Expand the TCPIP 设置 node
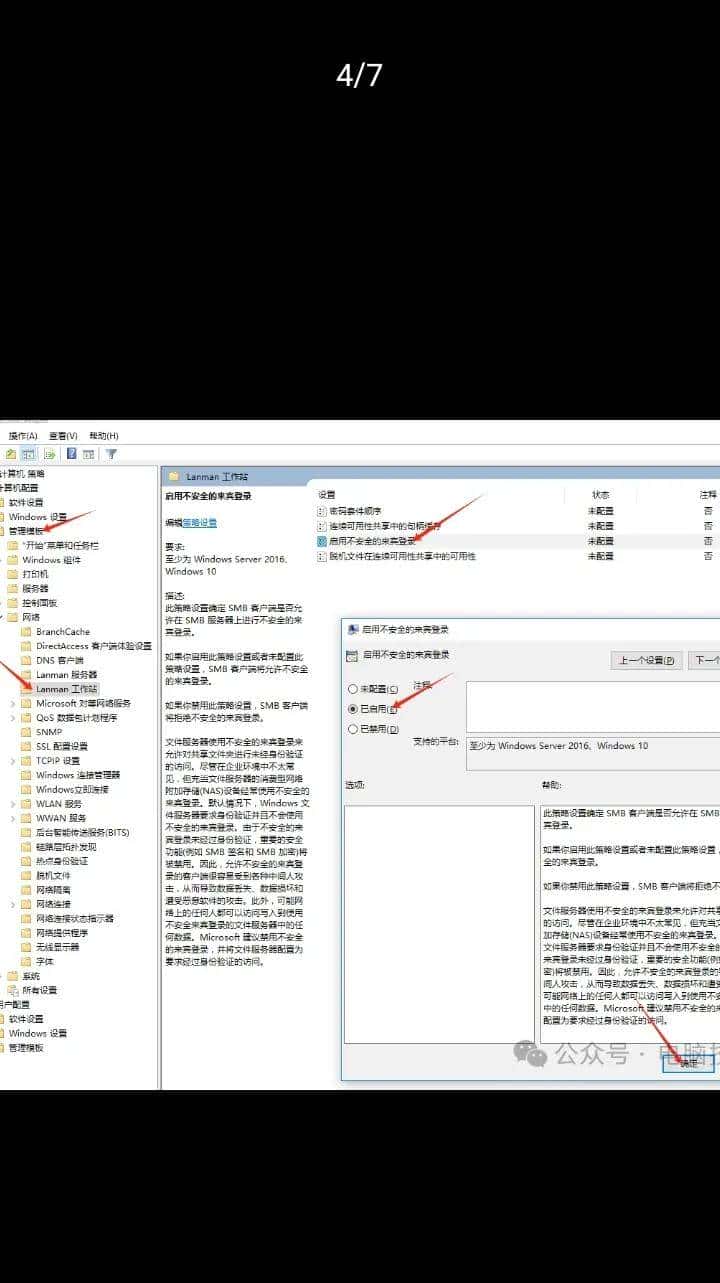The width and height of the screenshot is (720, 1283). (x=13, y=760)
